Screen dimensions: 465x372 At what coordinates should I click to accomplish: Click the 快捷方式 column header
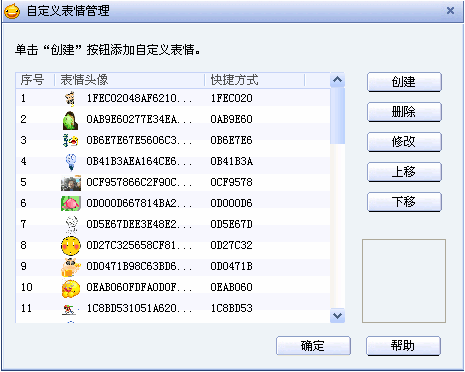[x=254, y=80]
